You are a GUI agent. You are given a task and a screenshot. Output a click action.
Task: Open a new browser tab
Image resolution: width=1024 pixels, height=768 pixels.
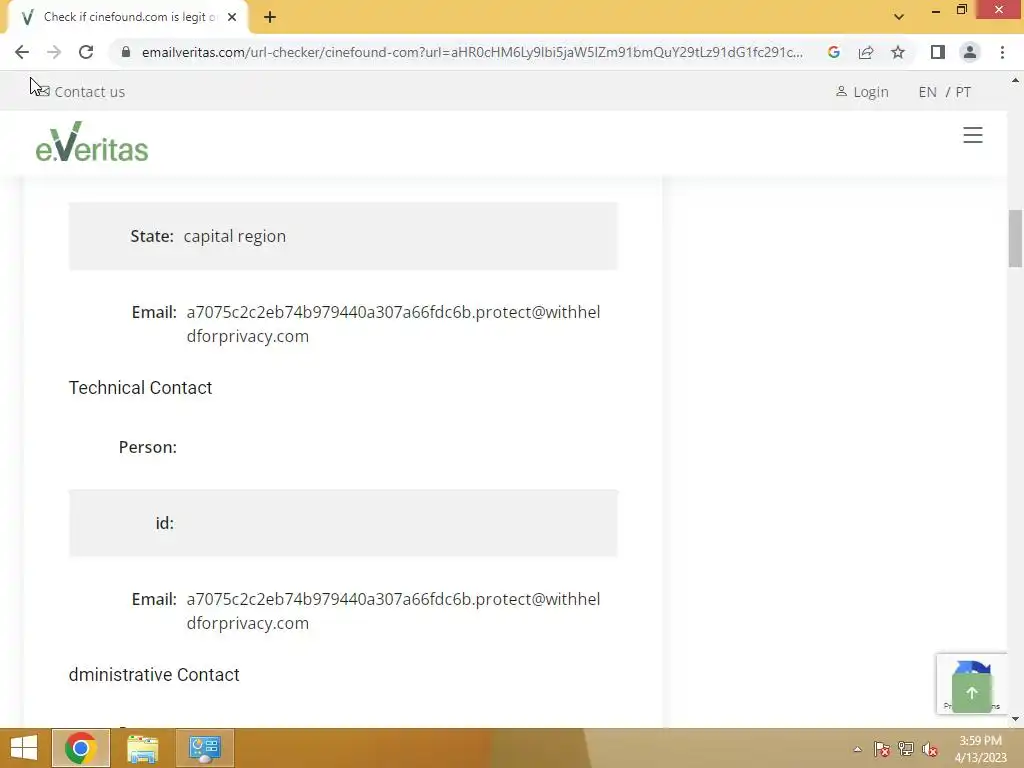coord(270,17)
